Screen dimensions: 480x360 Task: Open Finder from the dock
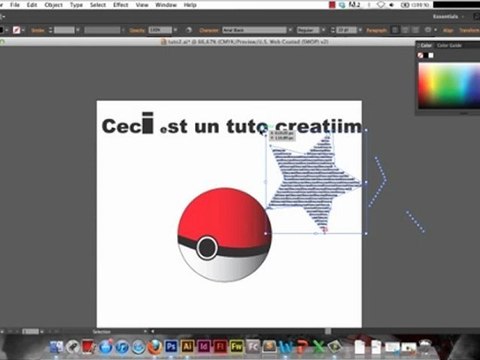click(57, 347)
